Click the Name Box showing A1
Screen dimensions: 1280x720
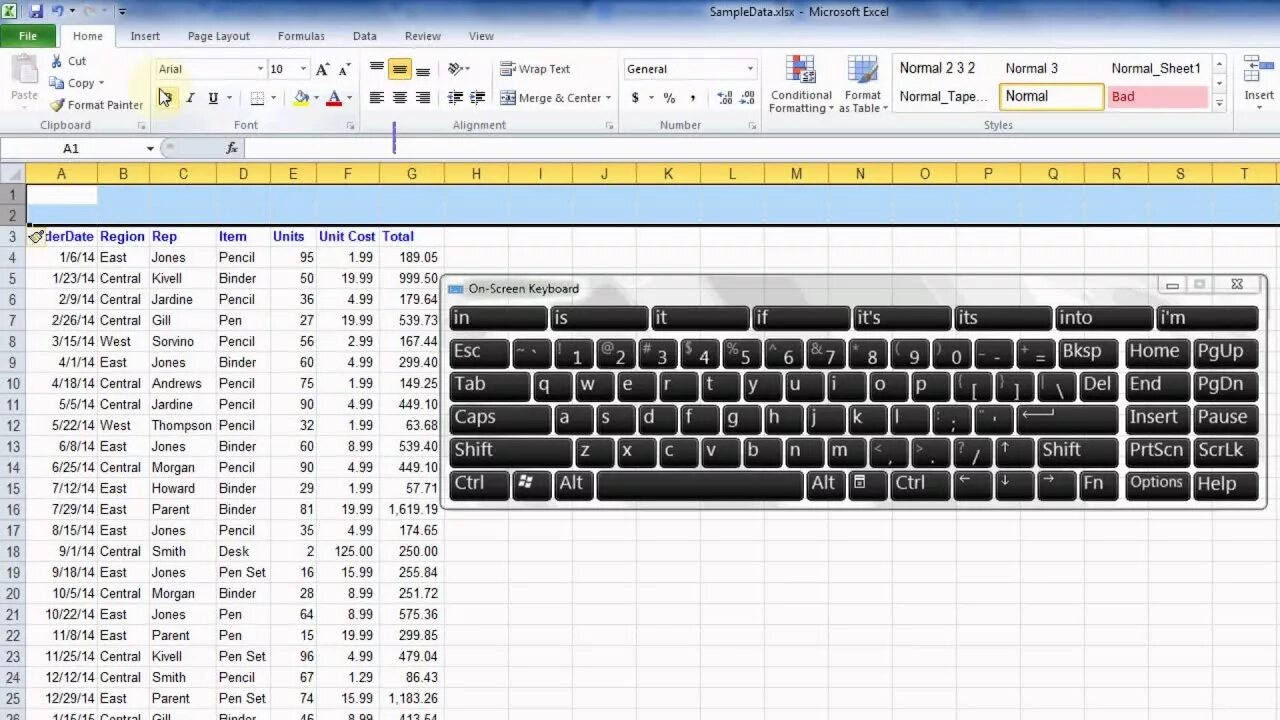pyautogui.click(x=72, y=148)
